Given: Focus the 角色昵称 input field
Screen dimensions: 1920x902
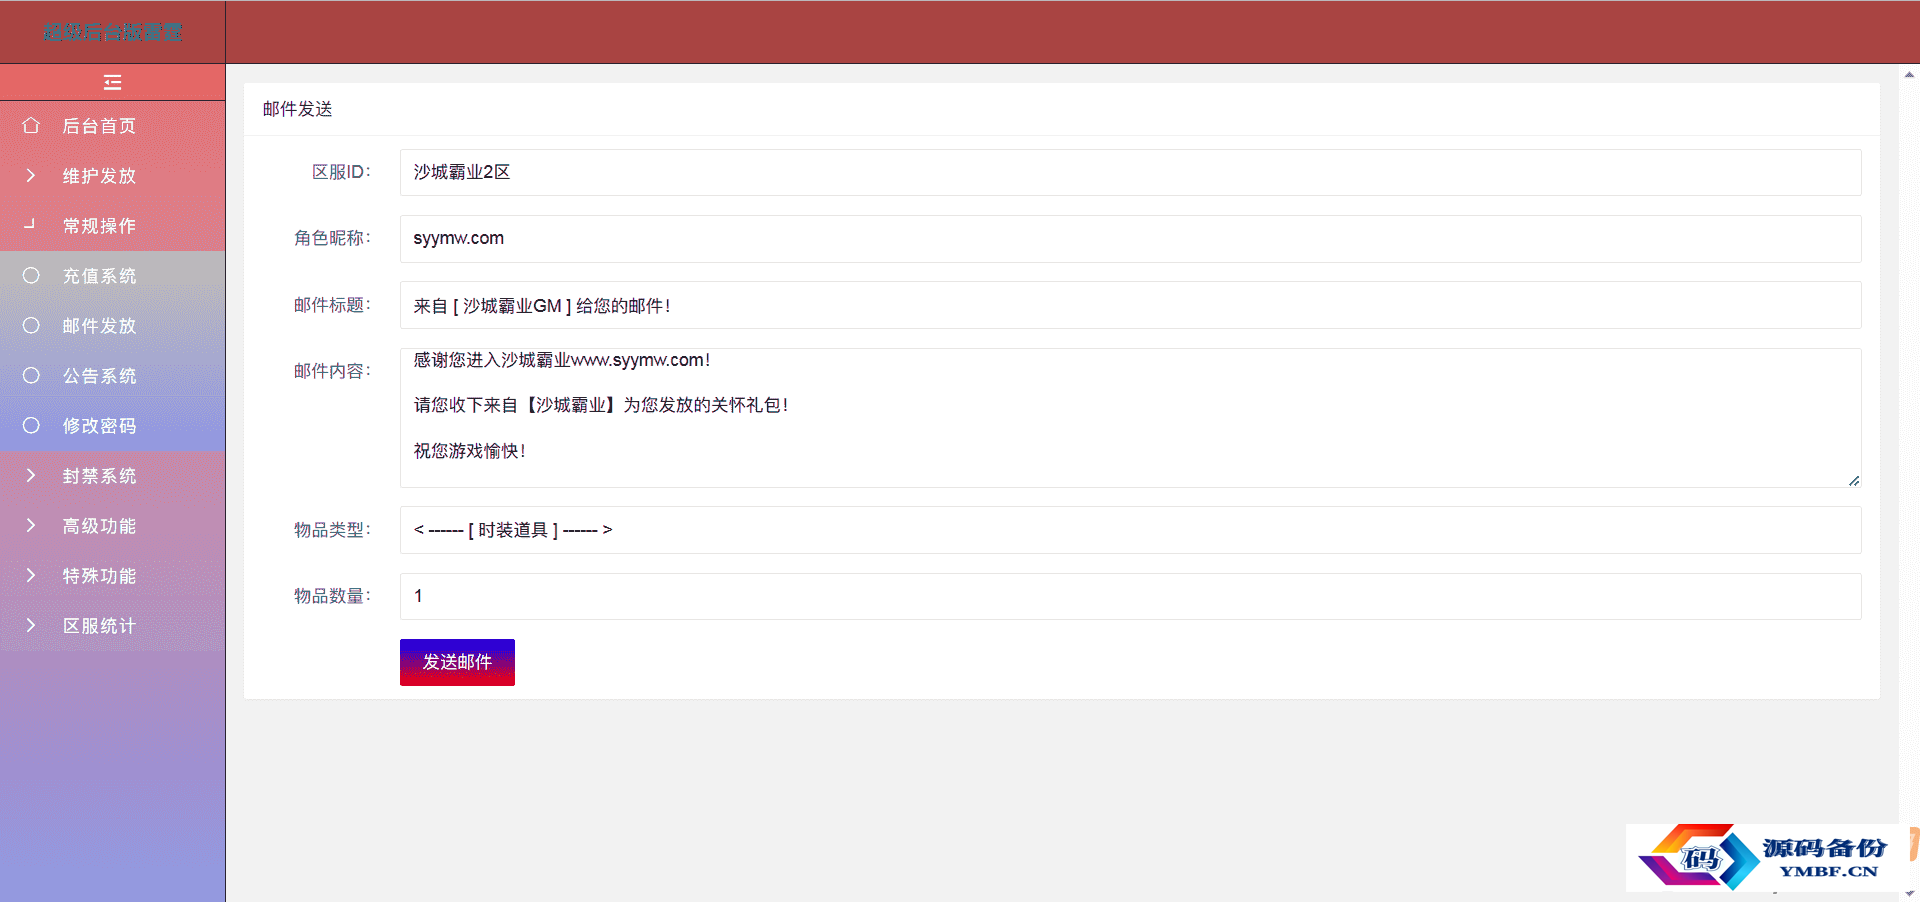Looking at the screenshot, I should coord(1130,239).
